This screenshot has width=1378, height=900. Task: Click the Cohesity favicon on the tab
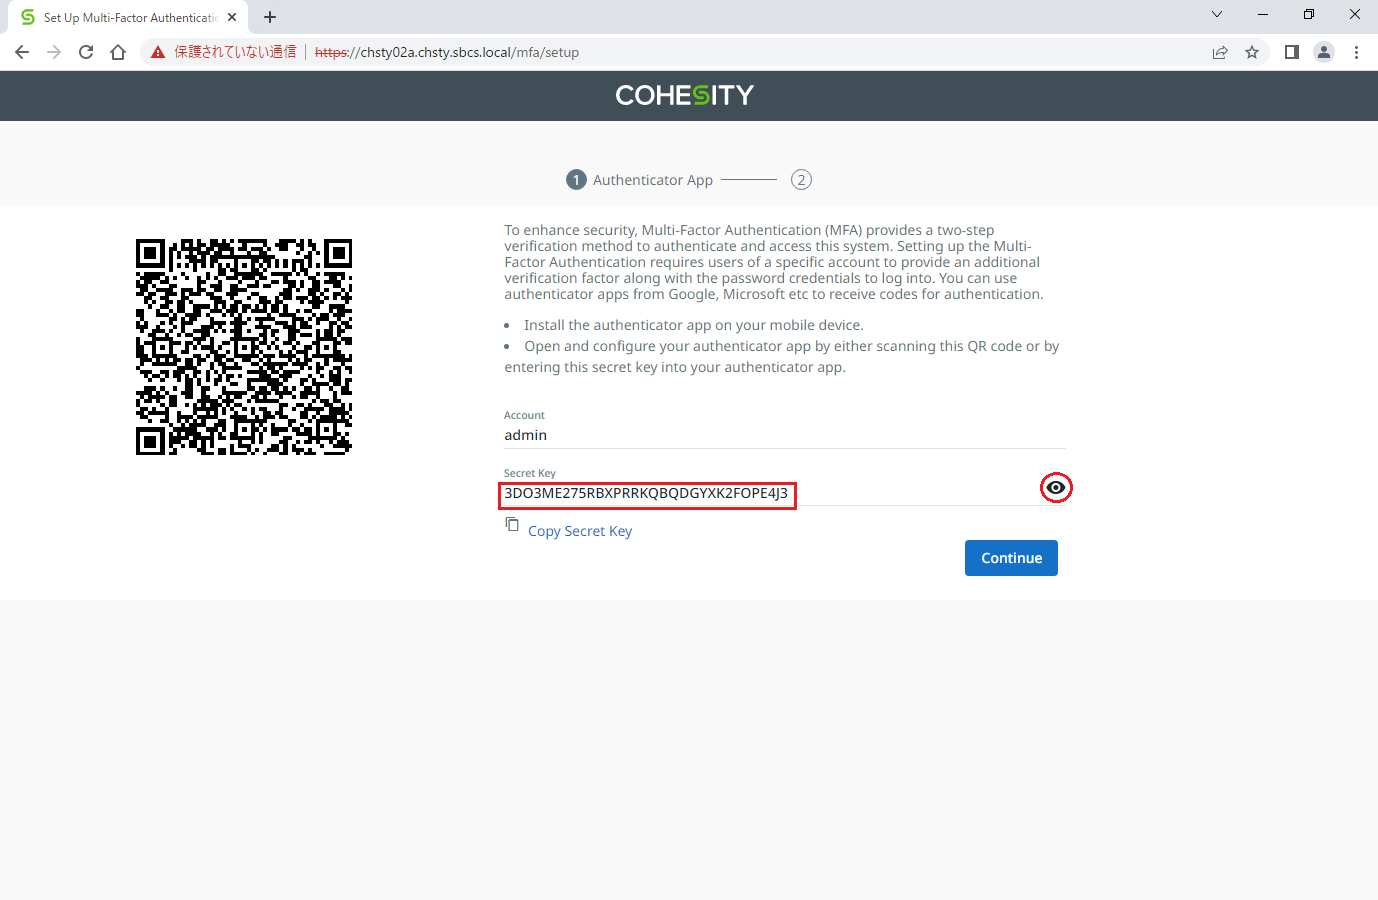click(x=28, y=17)
